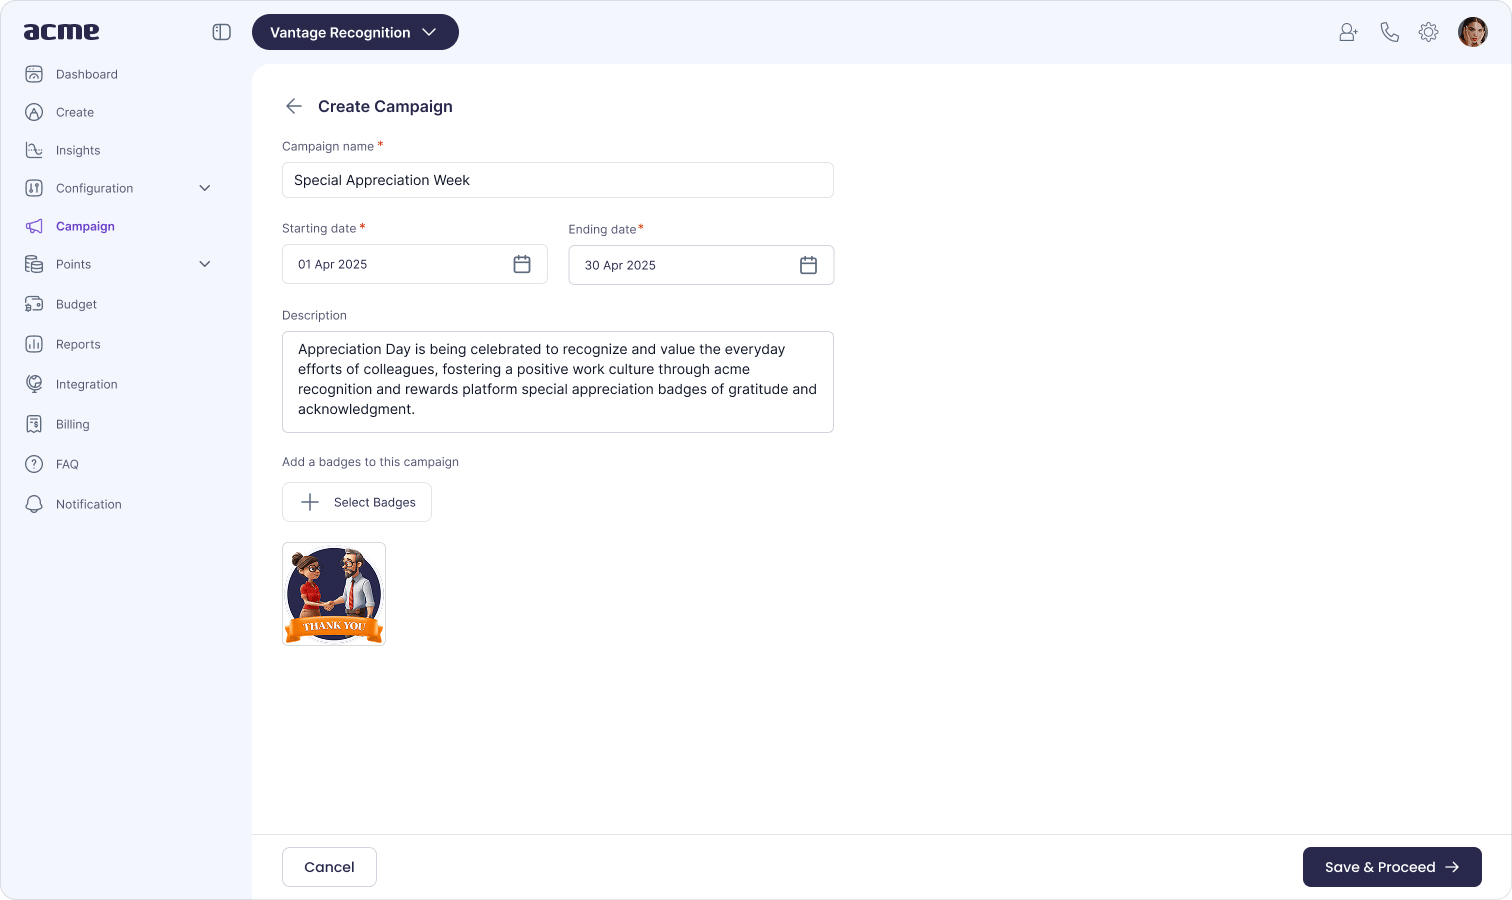Click the Dashboard sidebar icon
Screen dimensions: 1512x900
point(34,74)
